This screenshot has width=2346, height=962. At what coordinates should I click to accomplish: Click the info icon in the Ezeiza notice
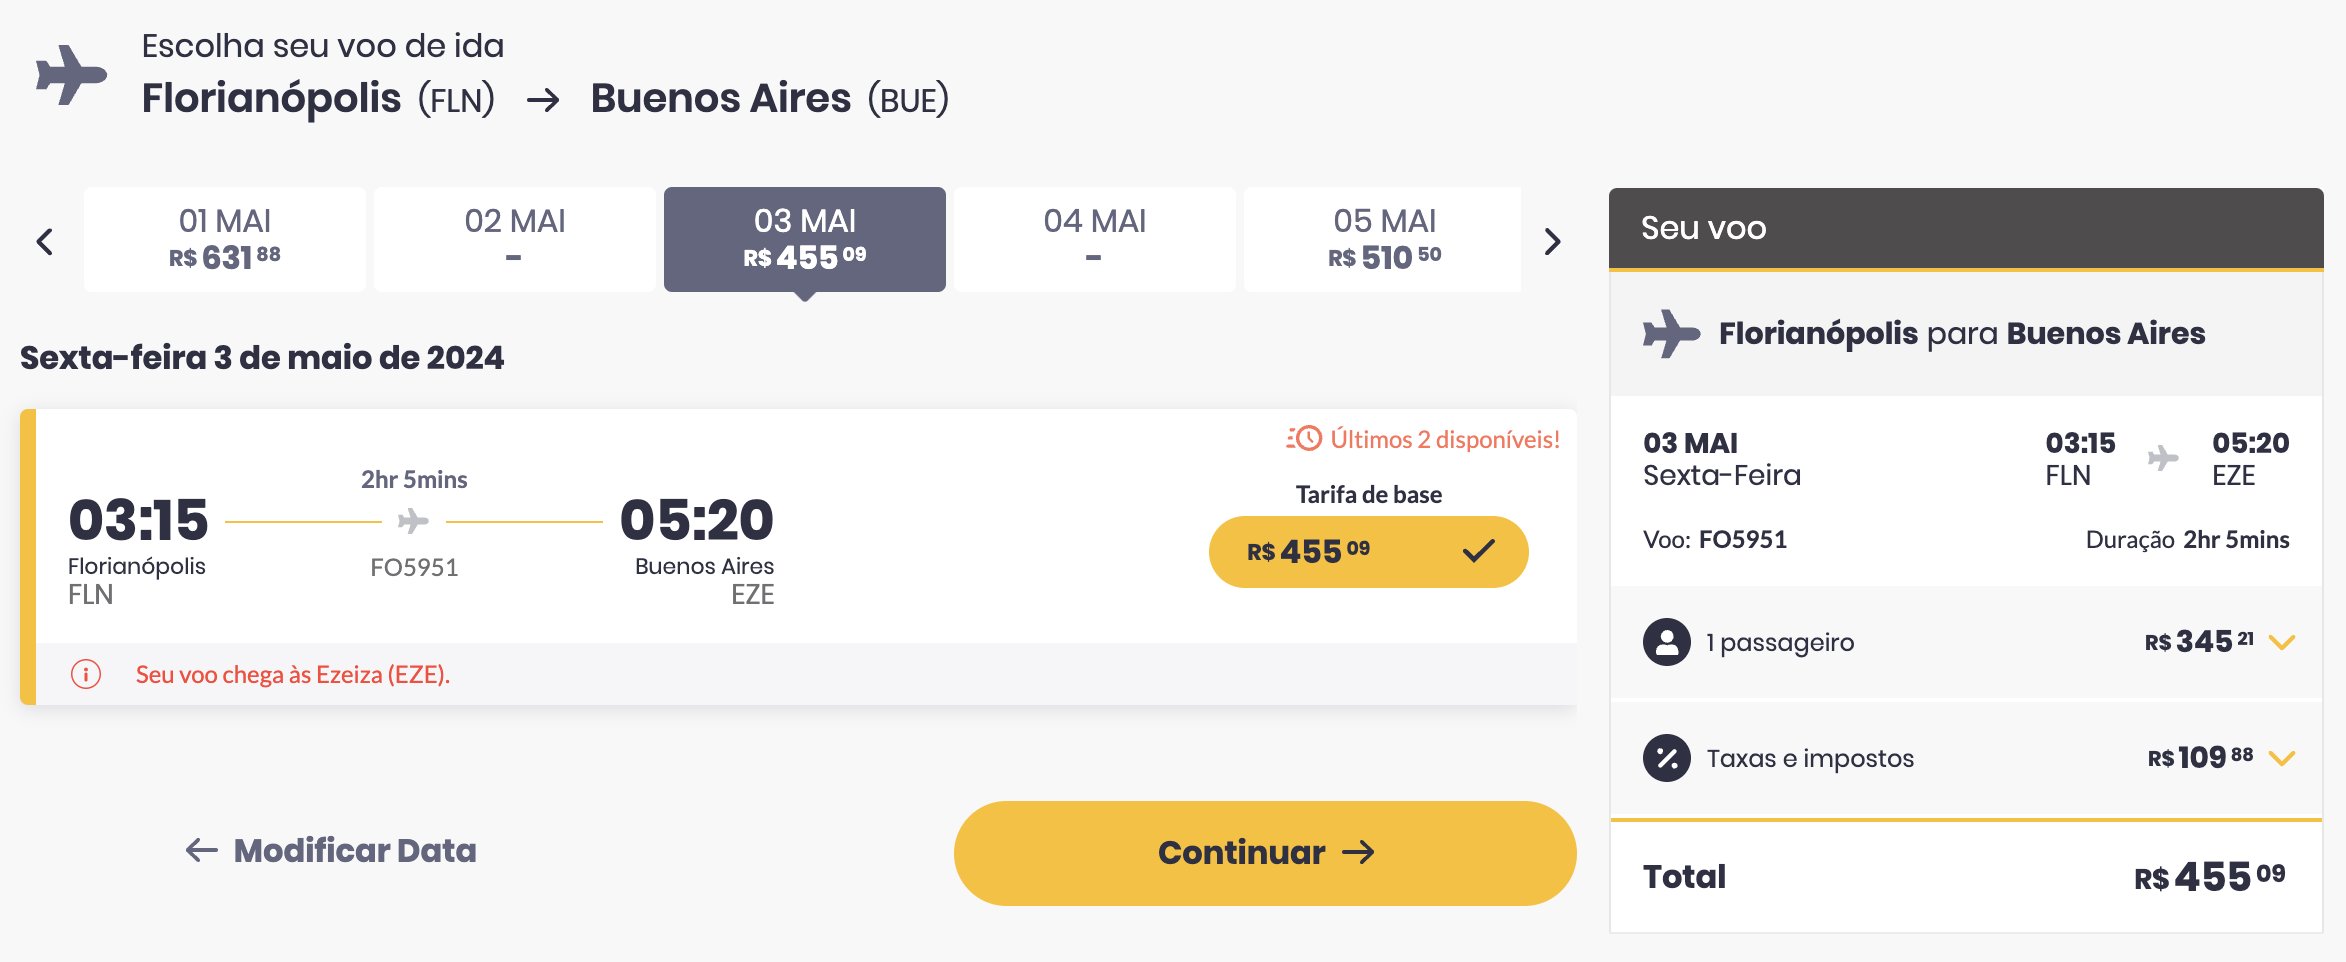click(86, 674)
